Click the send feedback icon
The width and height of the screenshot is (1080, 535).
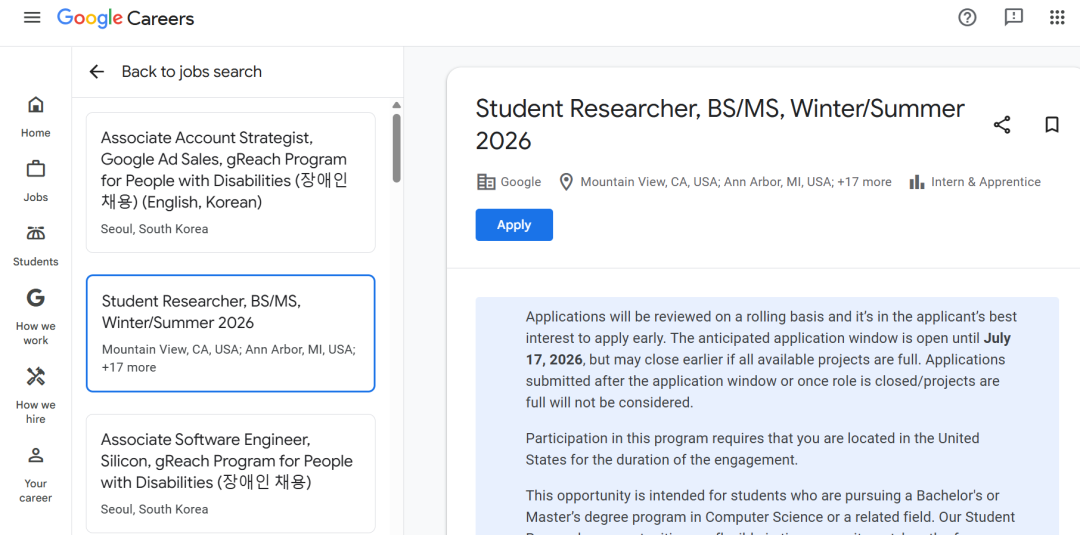click(1013, 17)
